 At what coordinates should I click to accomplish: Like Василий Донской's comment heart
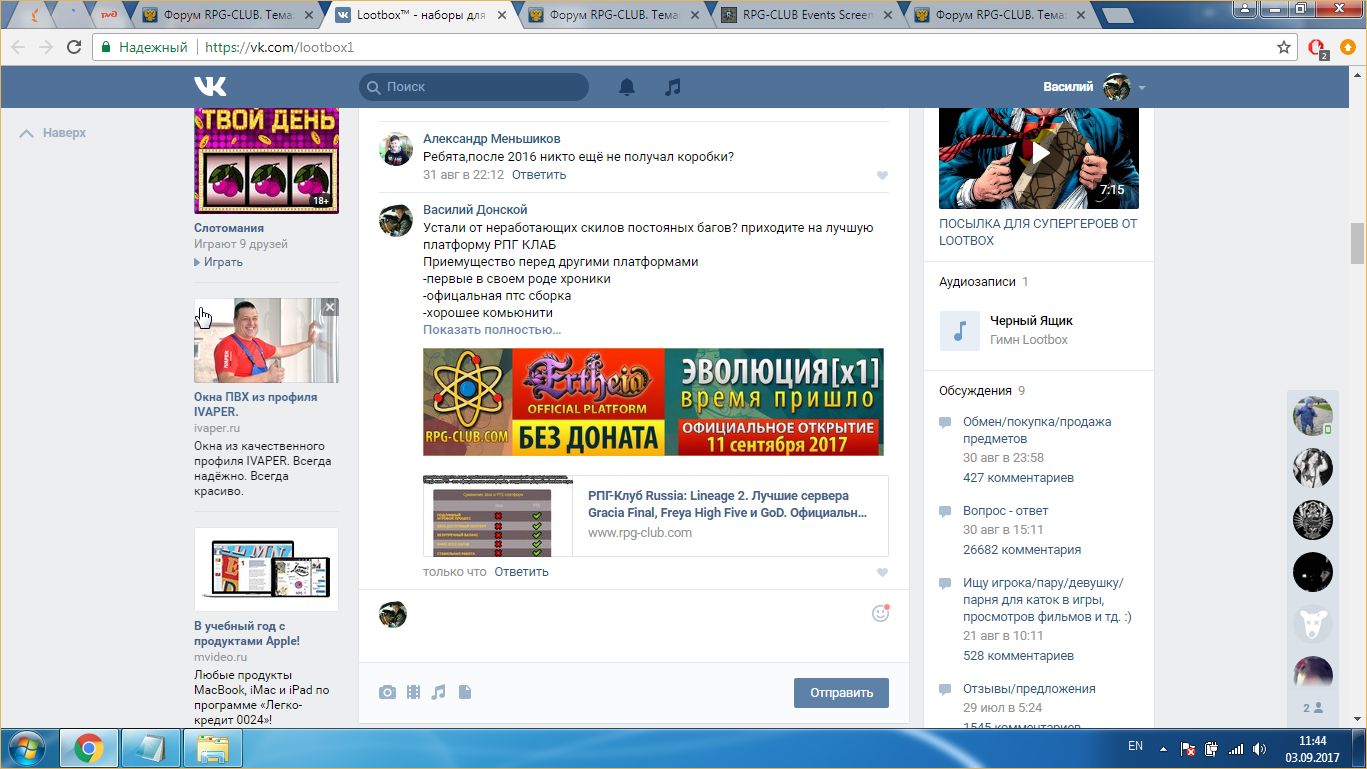pyautogui.click(x=882, y=573)
